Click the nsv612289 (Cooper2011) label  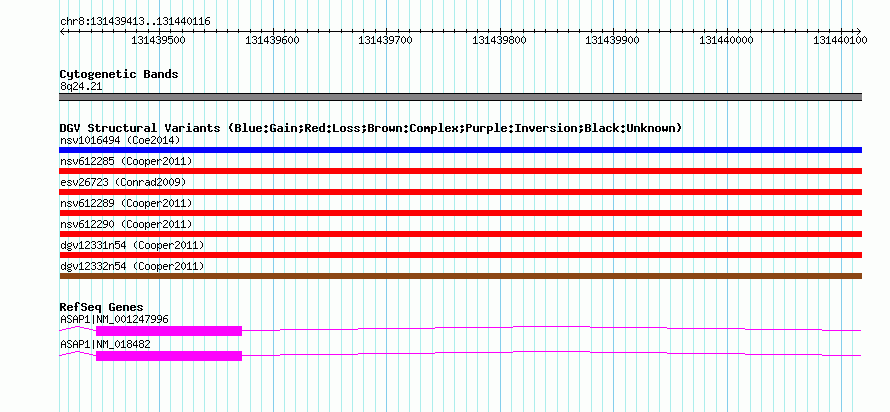point(126,203)
